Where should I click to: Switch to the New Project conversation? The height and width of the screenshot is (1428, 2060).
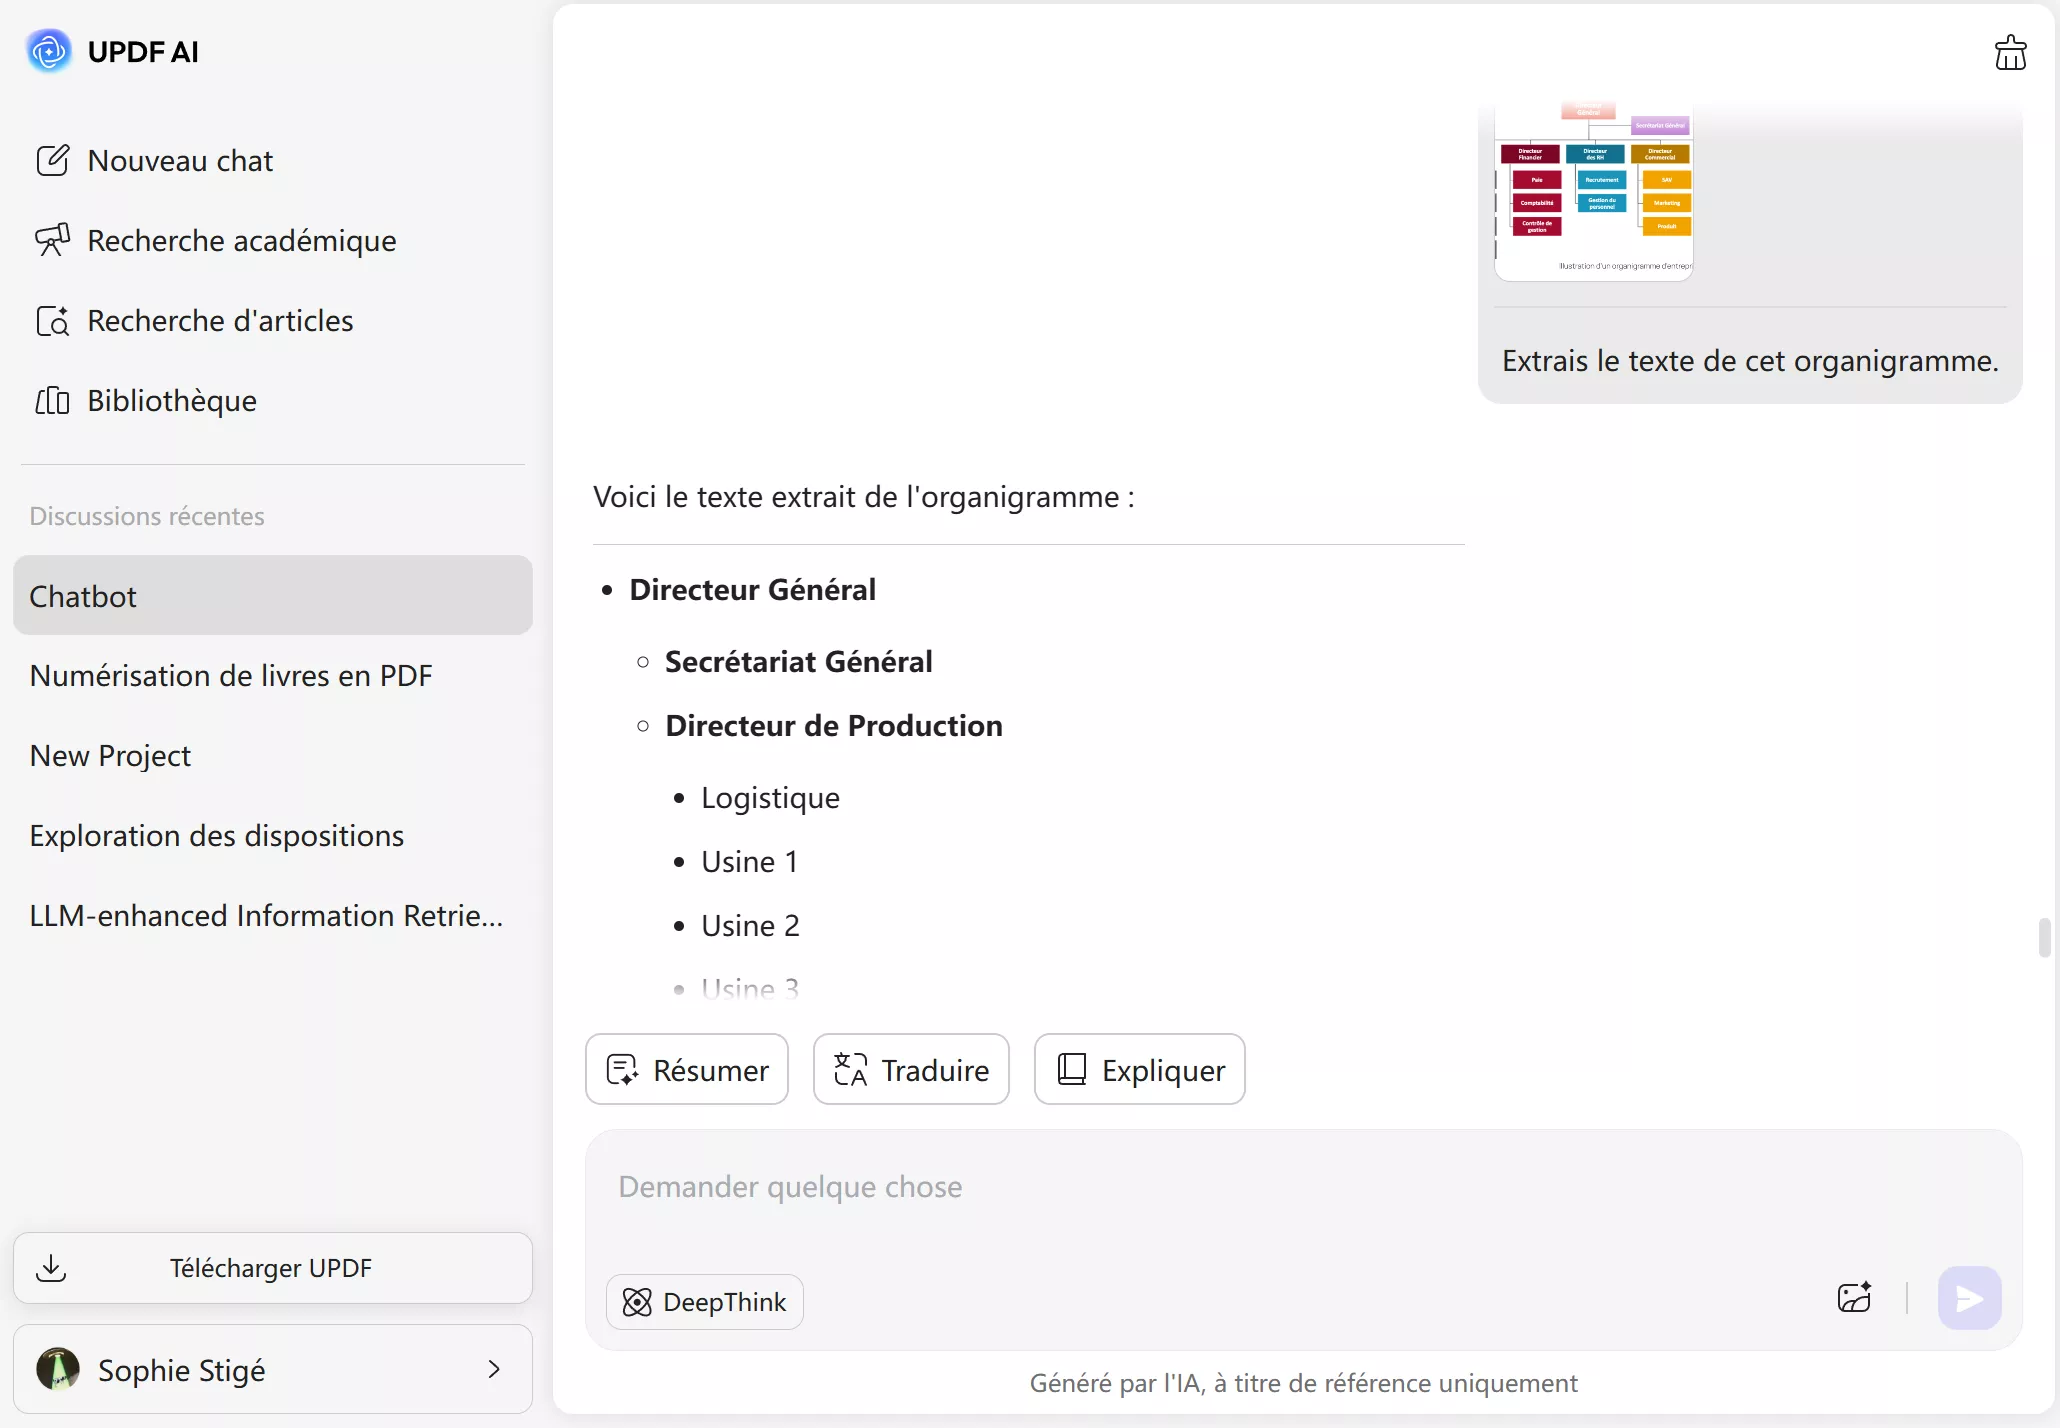point(110,755)
